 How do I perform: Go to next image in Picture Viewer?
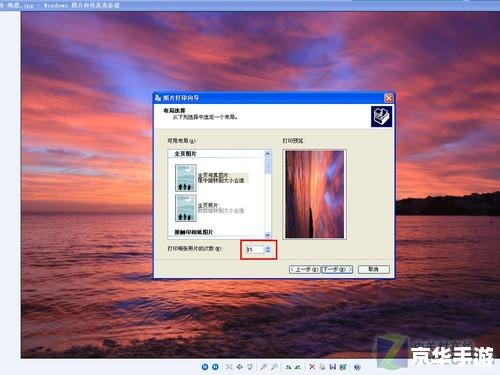coord(215,367)
